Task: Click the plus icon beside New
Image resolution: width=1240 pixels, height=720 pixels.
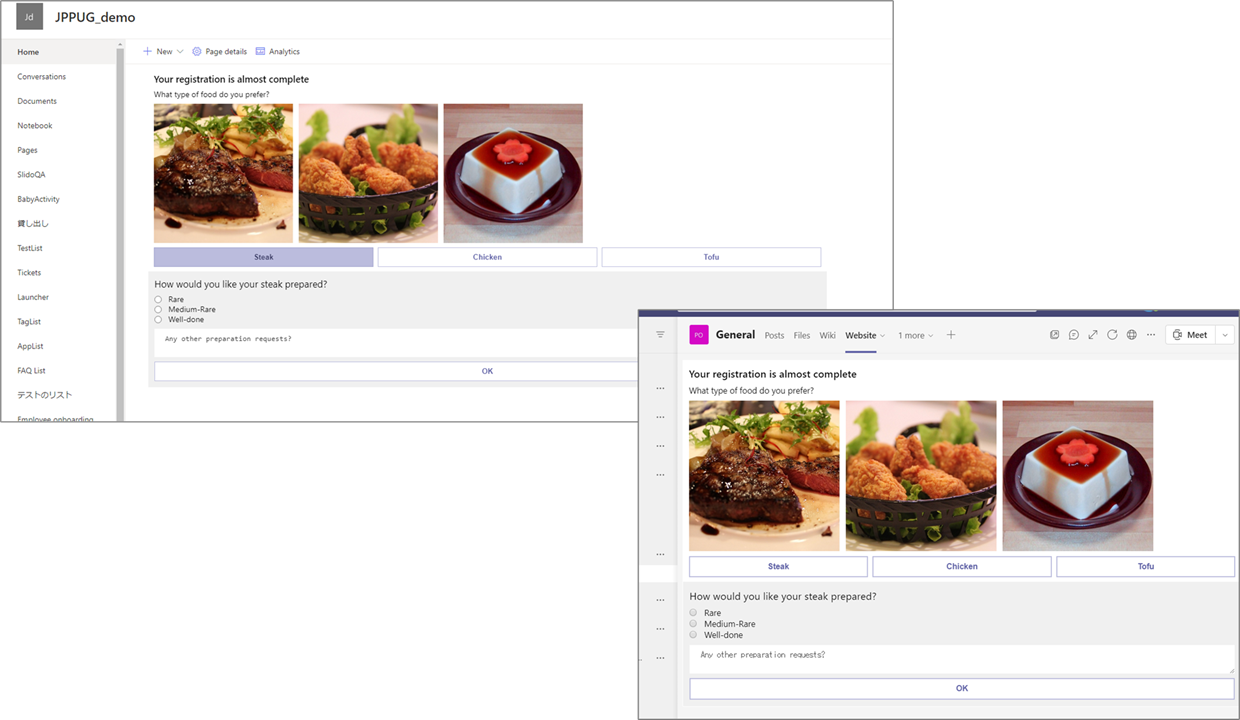Action: pos(147,51)
